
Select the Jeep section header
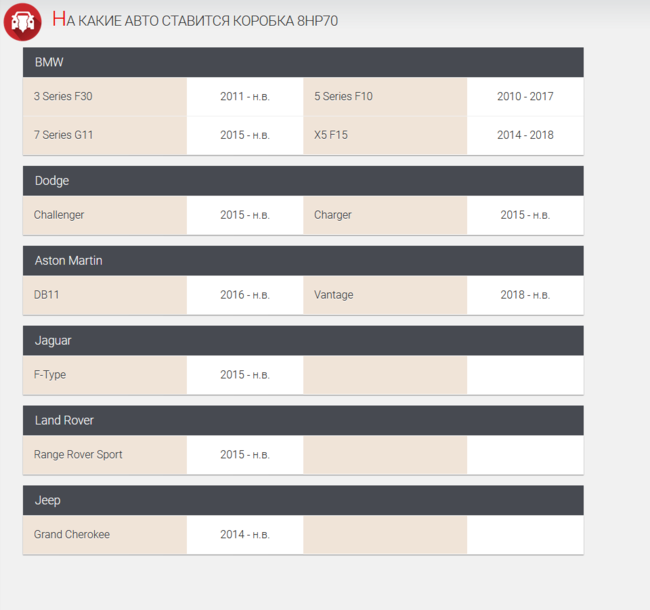click(303, 501)
